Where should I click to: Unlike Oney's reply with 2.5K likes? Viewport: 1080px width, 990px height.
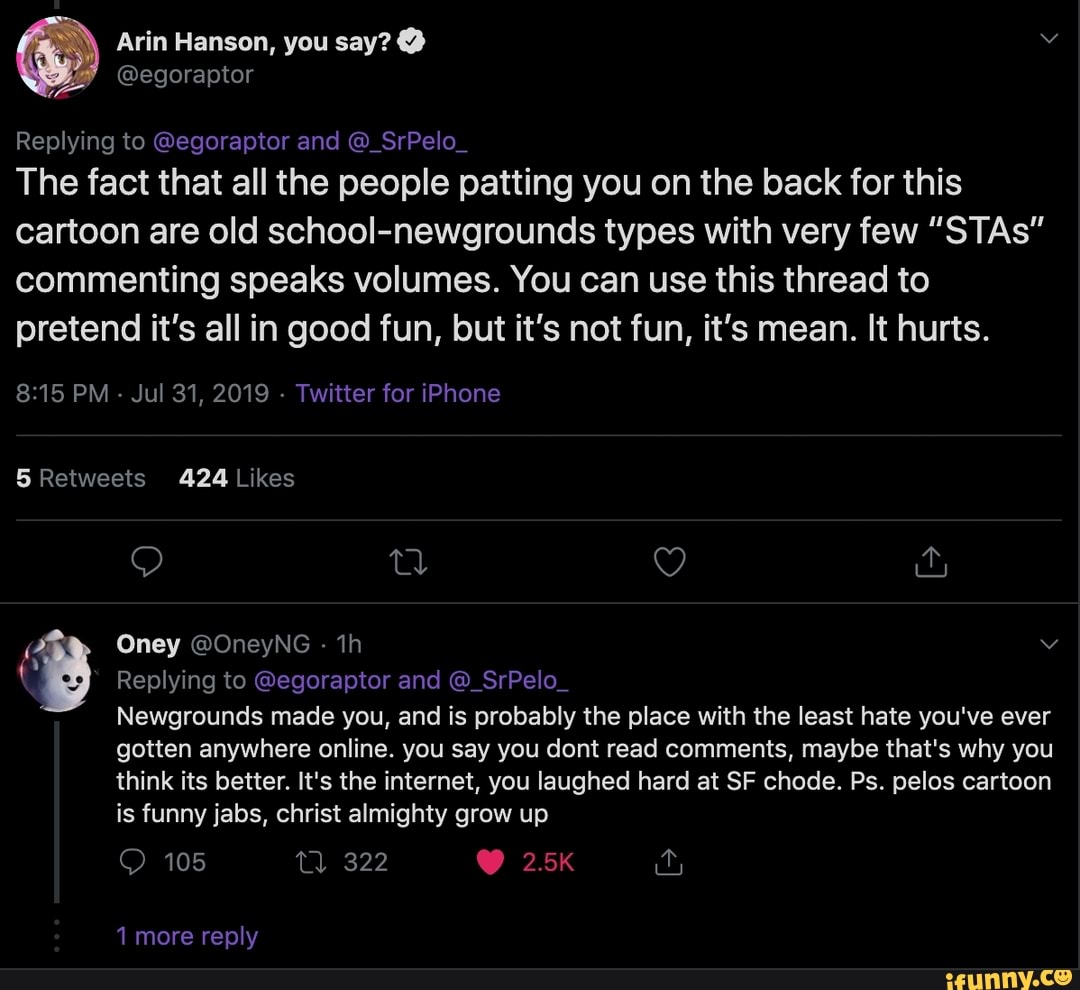tap(491, 862)
